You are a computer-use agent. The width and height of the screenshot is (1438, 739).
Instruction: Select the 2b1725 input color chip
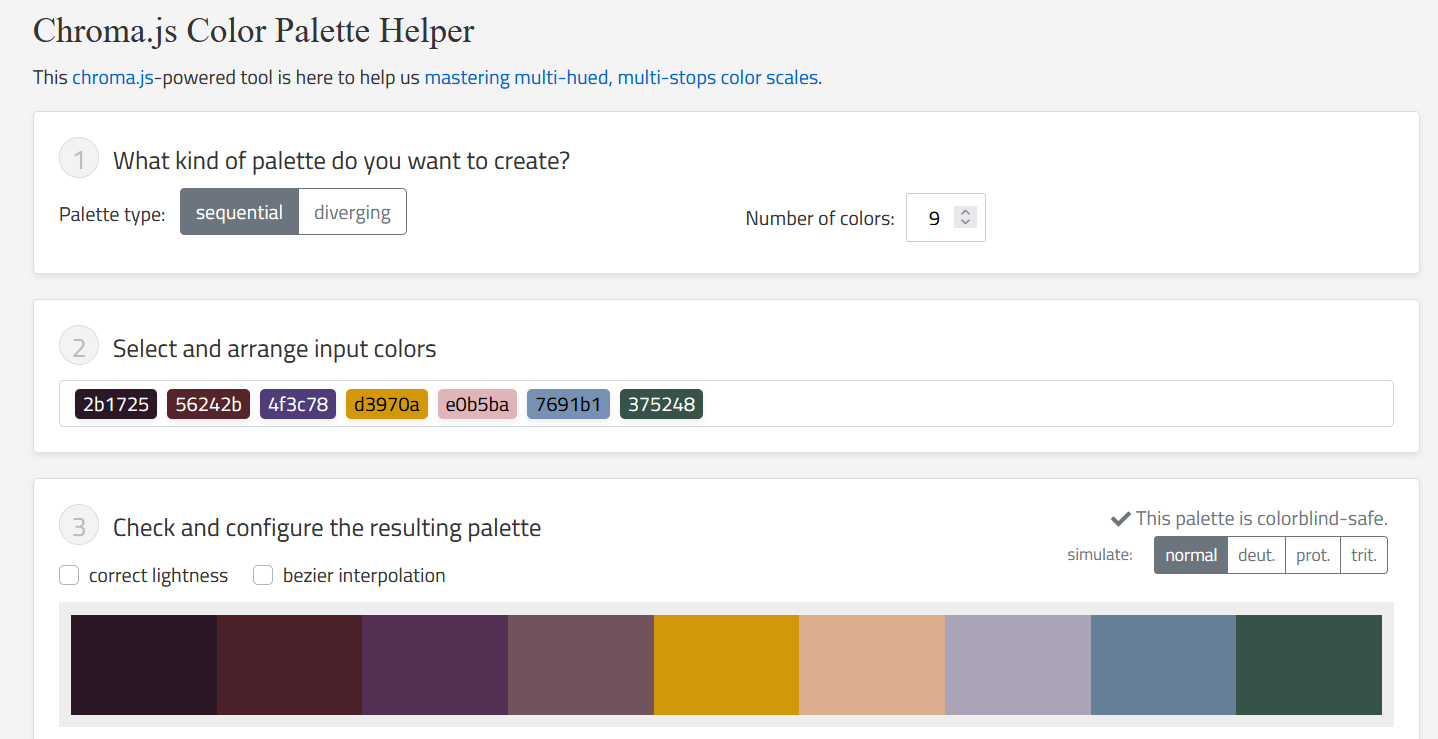click(x=116, y=404)
